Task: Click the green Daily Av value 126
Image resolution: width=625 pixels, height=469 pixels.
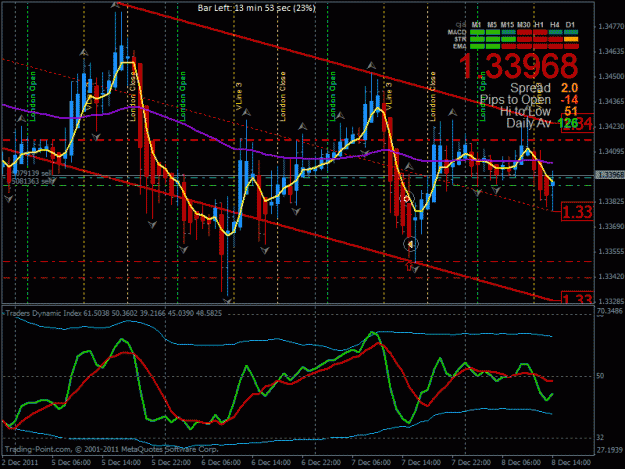Action: [x=568, y=123]
